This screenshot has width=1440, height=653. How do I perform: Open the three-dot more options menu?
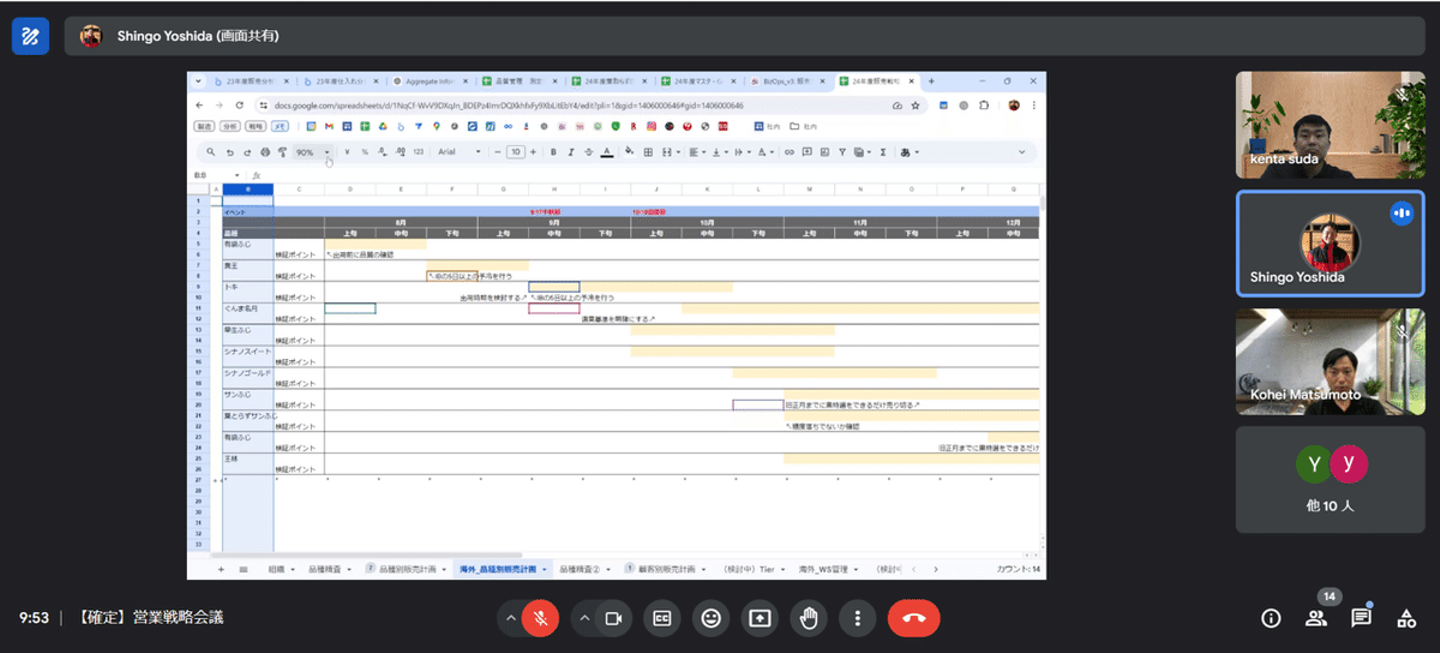(x=857, y=619)
